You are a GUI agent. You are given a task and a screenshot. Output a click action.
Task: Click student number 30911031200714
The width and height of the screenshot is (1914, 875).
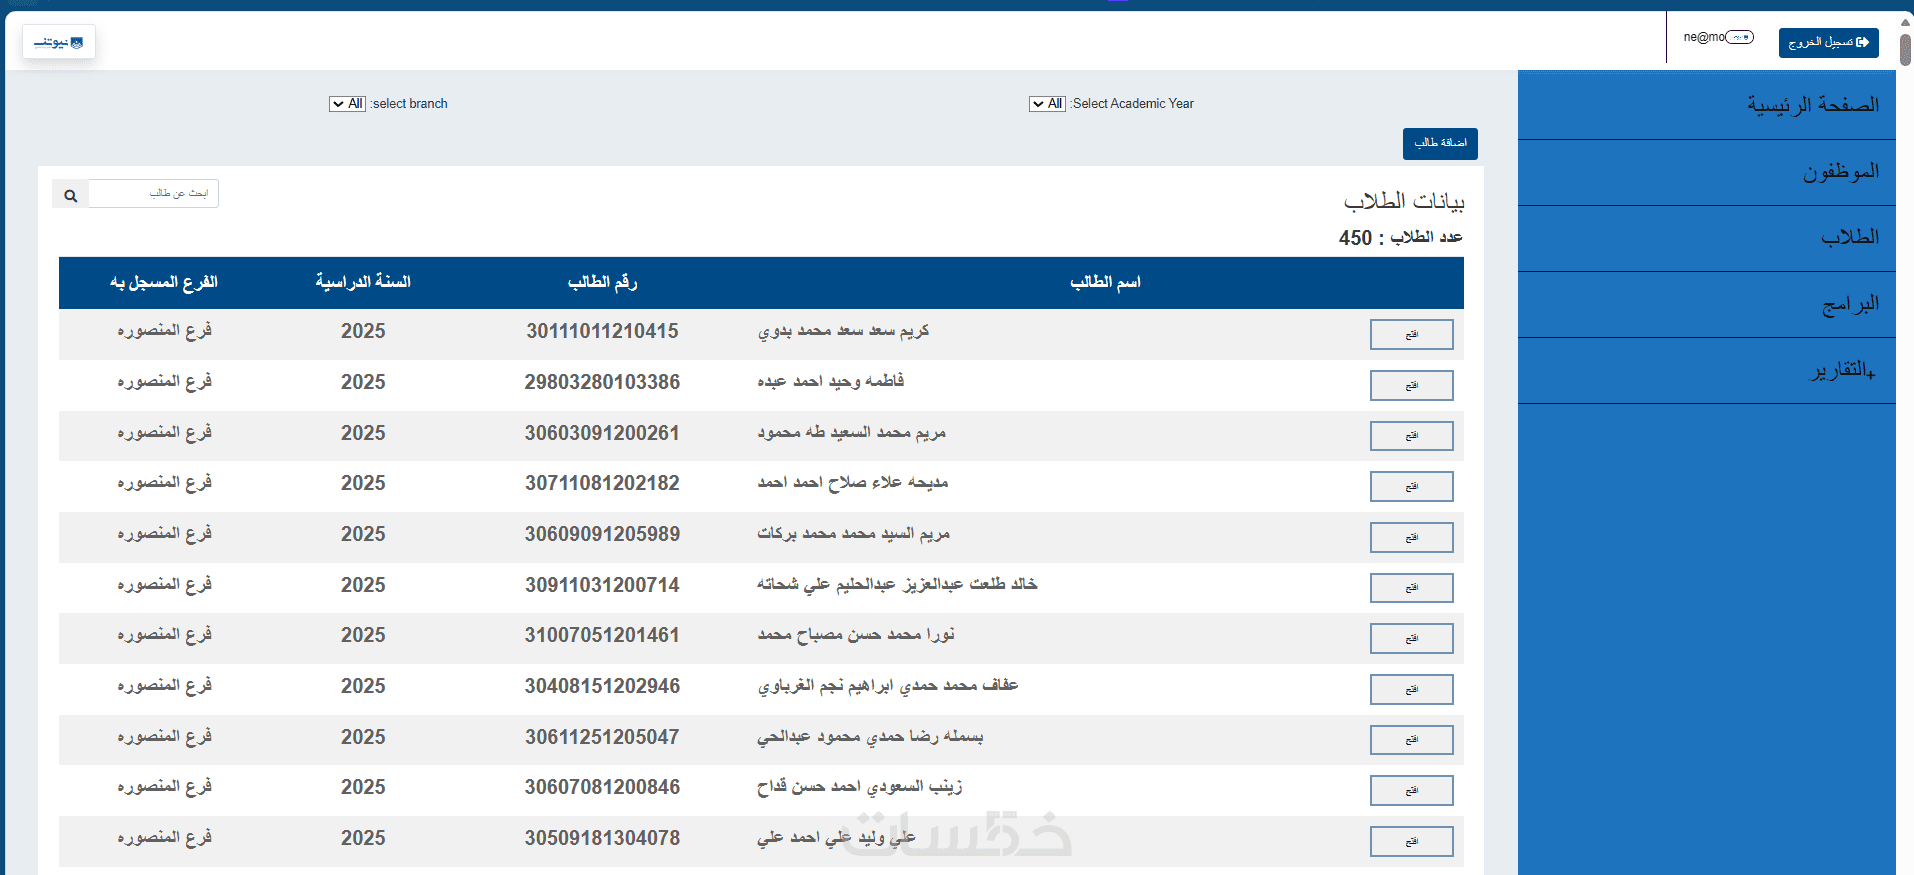click(602, 585)
